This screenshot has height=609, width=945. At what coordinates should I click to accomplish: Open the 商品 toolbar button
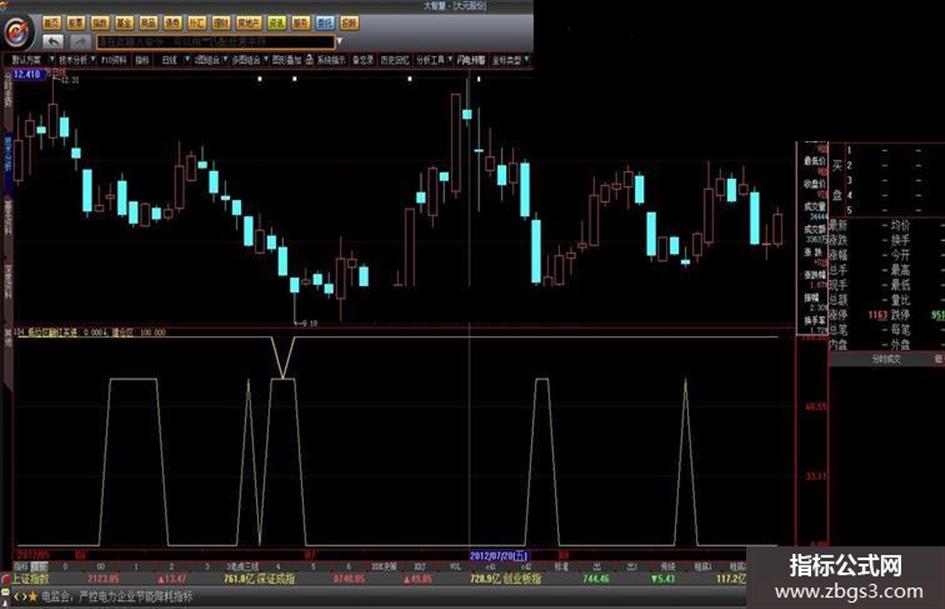coord(148,23)
